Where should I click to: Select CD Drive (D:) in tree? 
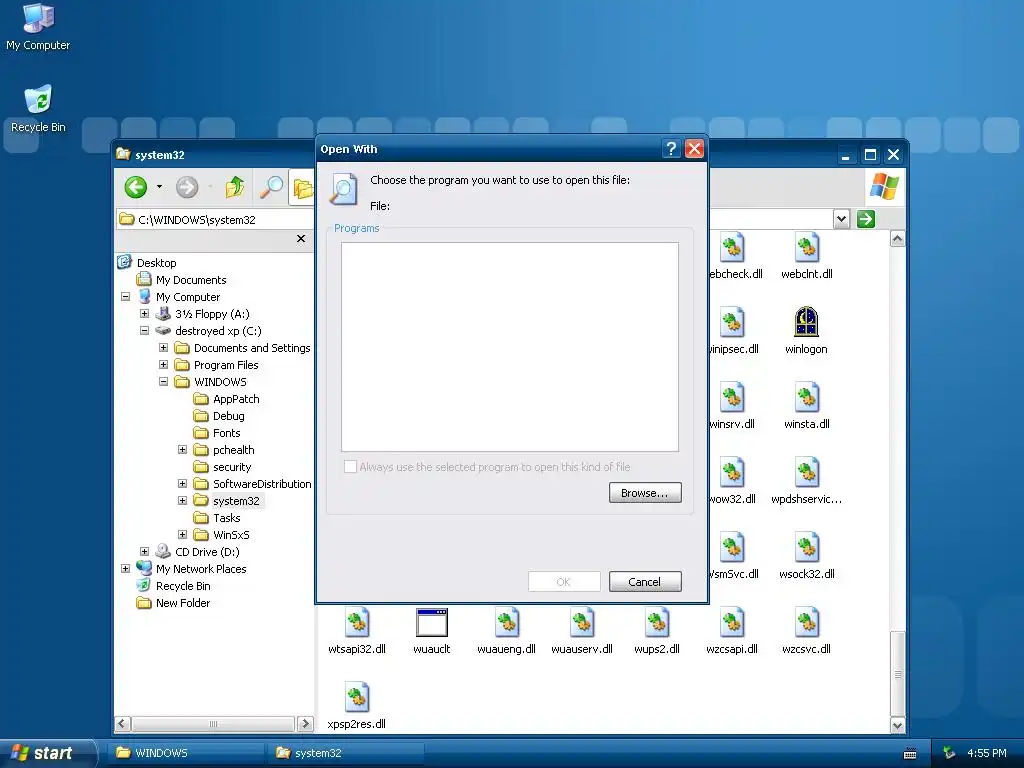(207, 551)
